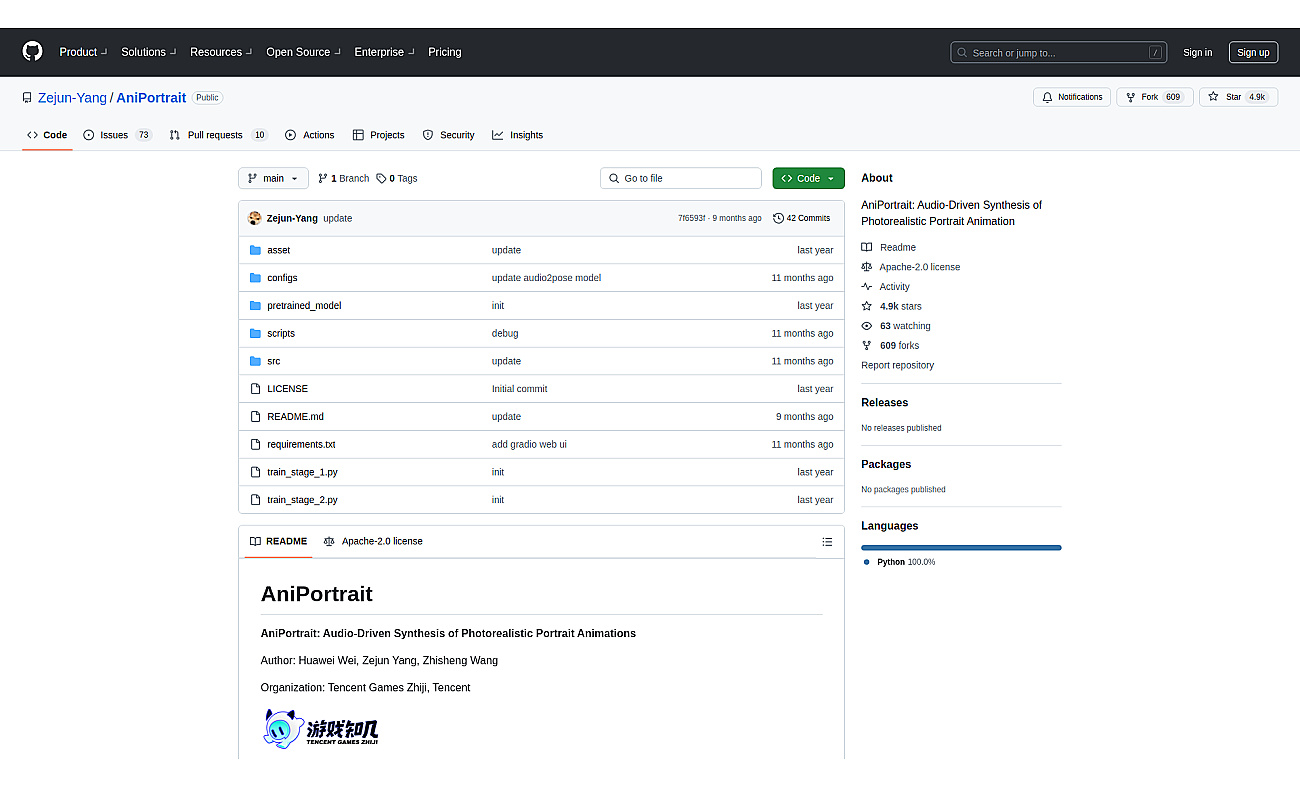Go to the Pricing page
The height and width of the screenshot is (788, 1300).
(x=445, y=52)
